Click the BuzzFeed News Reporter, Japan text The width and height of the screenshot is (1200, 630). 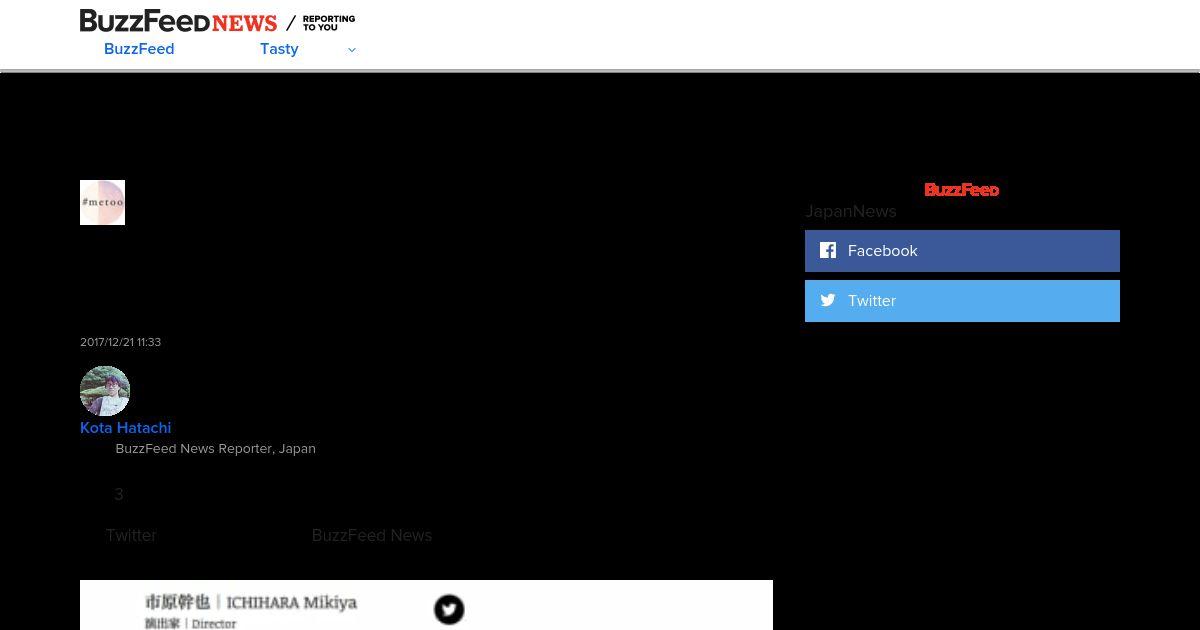(215, 448)
